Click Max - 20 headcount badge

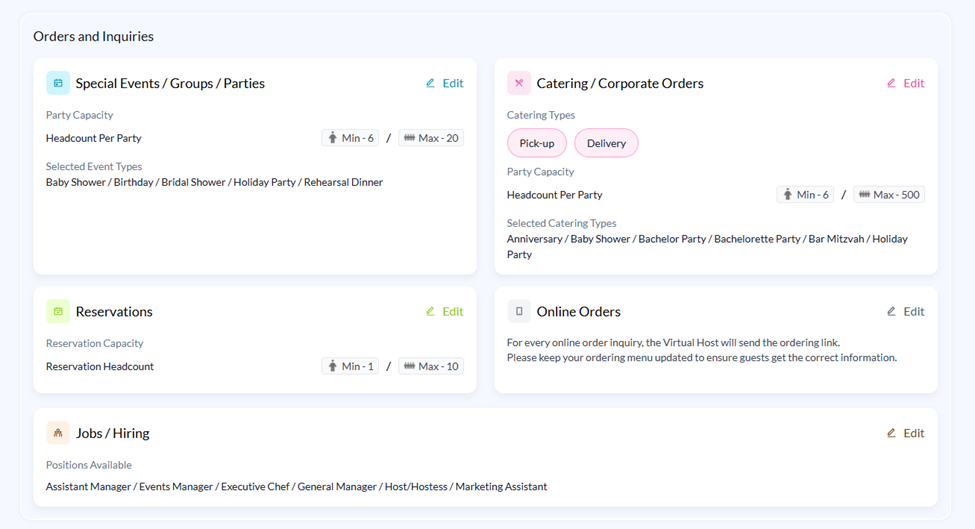431,138
